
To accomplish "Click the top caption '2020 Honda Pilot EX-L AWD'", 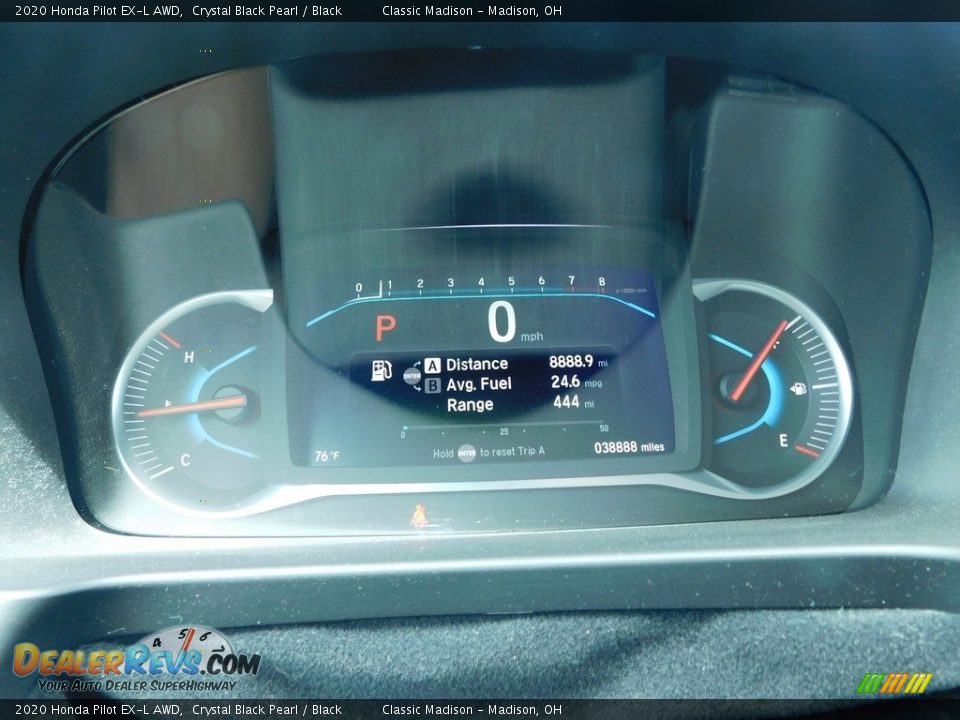I will [98, 11].
